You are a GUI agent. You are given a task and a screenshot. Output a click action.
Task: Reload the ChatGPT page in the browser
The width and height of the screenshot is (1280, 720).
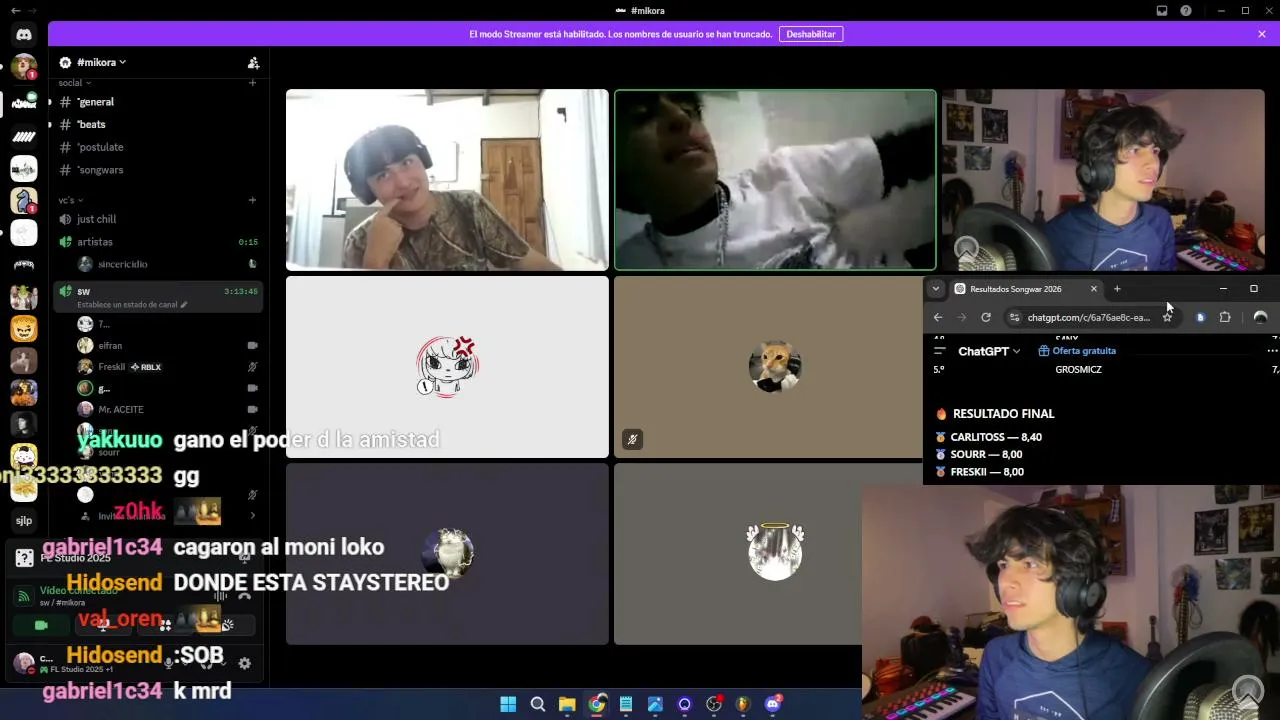pyautogui.click(x=986, y=317)
